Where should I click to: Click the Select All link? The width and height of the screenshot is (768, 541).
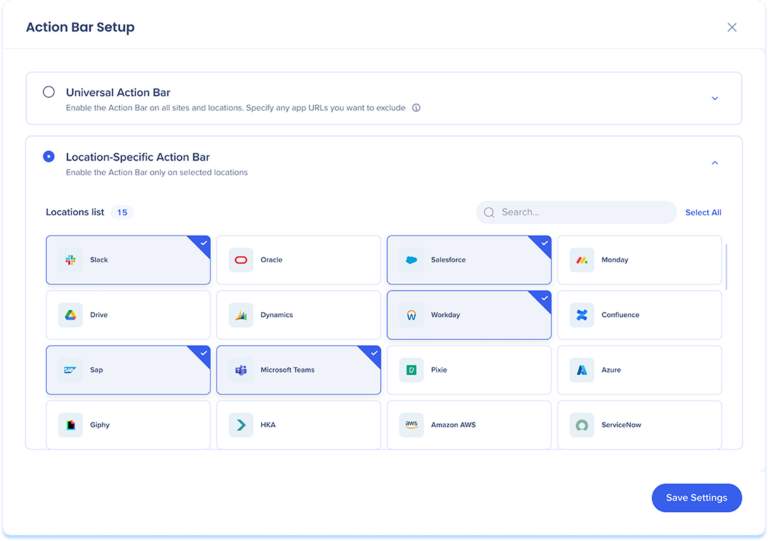pyautogui.click(x=702, y=212)
